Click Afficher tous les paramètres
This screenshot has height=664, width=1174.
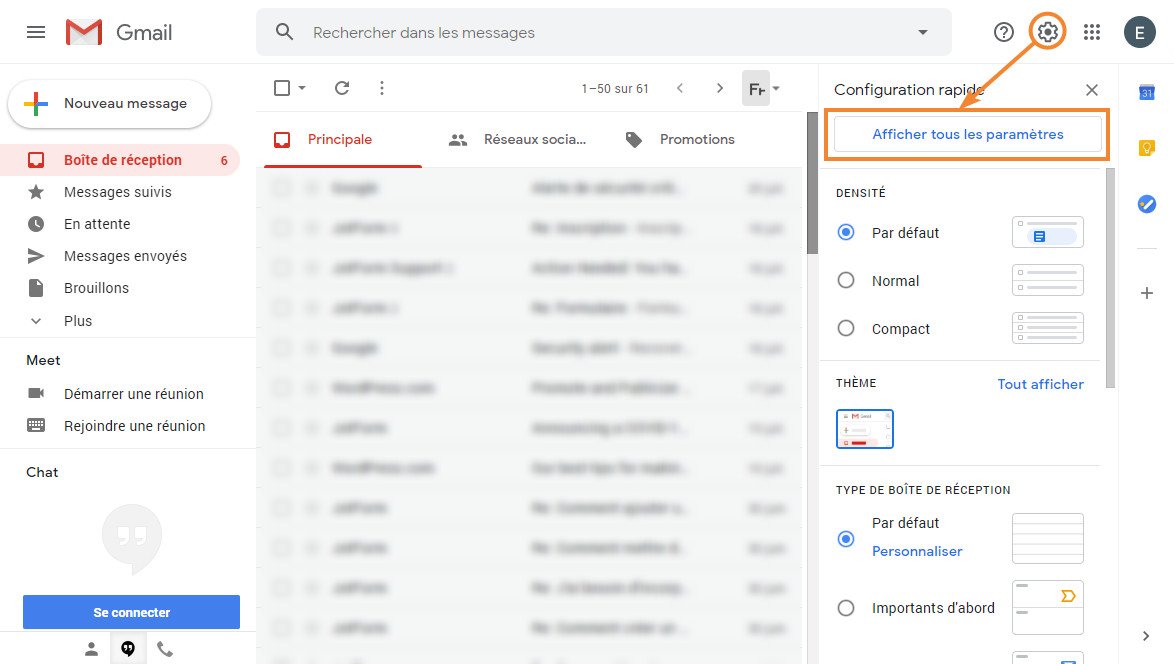[x=966, y=133]
